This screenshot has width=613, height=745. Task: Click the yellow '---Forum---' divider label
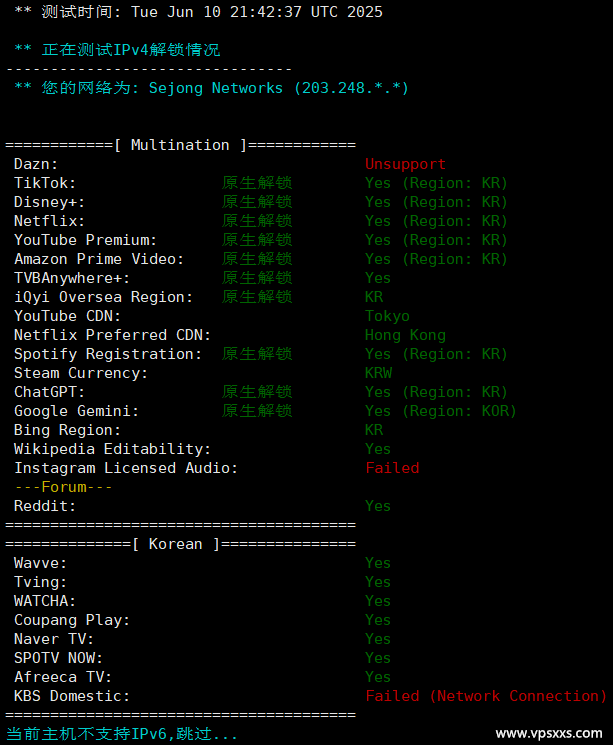point(63,487)
